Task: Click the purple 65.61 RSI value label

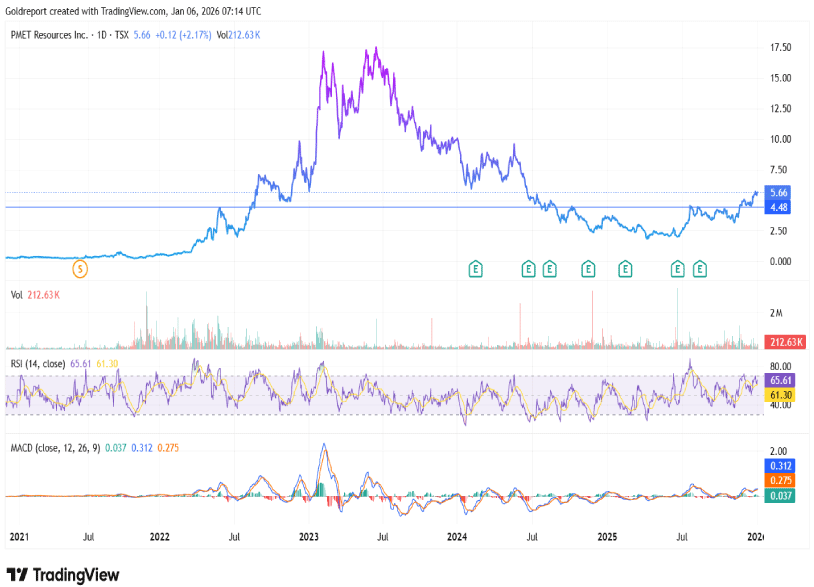Action: coord(780,381)
